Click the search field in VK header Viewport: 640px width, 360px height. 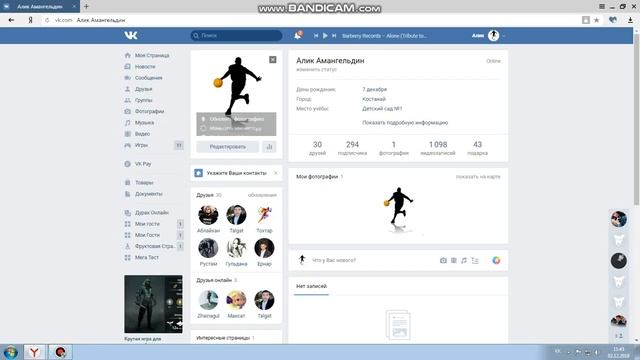coord(236,36)
